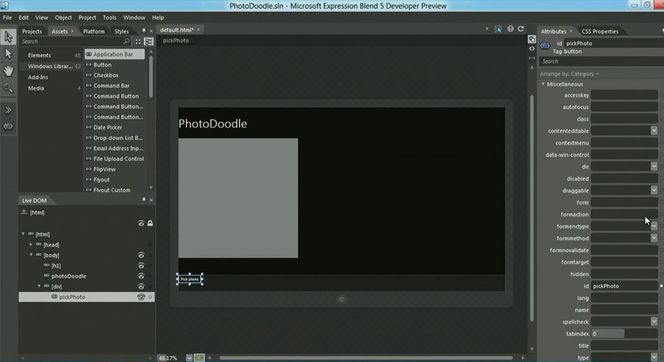Switch Assets to list view mode
The width and height of the screenshot is (664, 362).
[x=149, y=41]
